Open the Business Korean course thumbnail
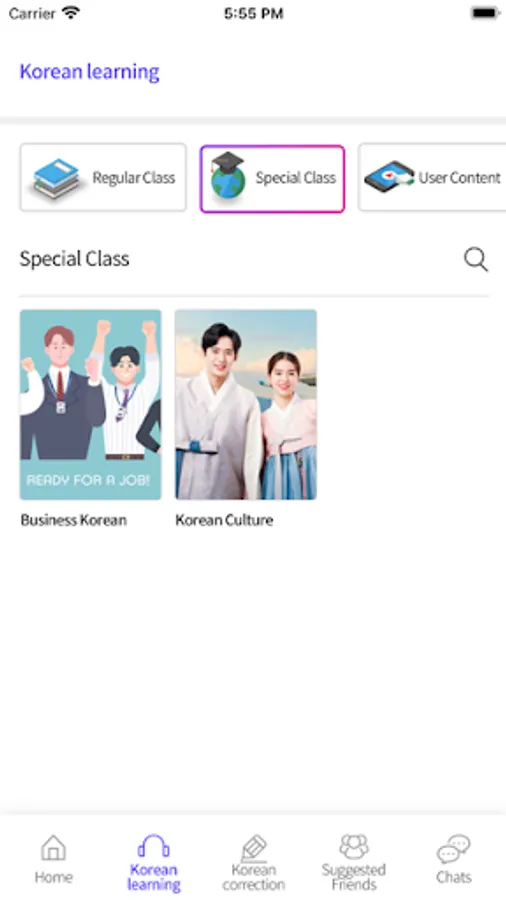Screen dimensions: 506x900 click(x=91, y=405)
